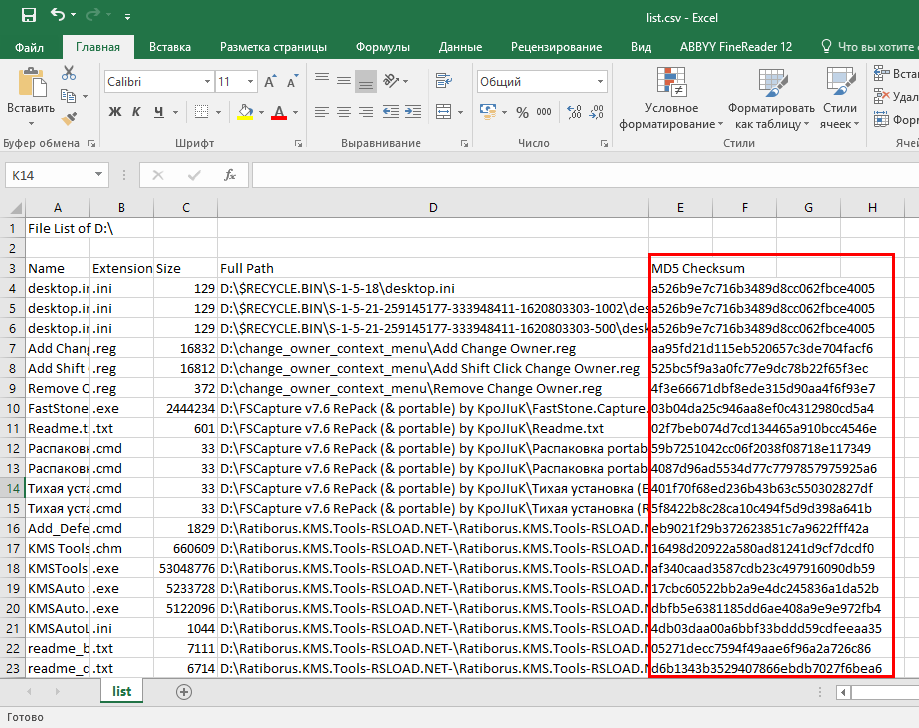919x728 pixels.
Task: Increase font size with large A
Action: click(270, 81)
